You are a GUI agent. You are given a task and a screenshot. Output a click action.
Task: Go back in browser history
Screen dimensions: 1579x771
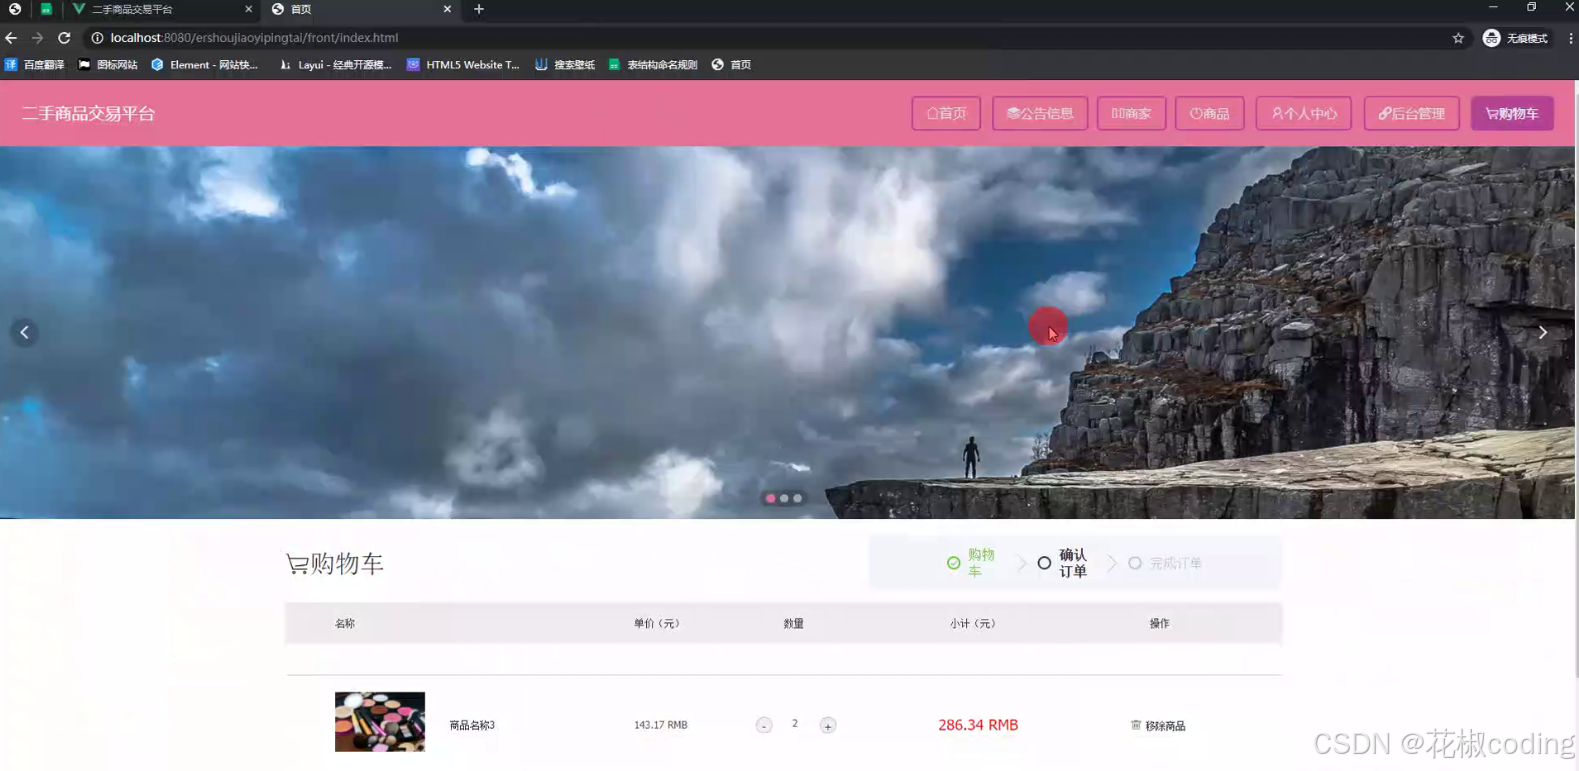(11, 38)
